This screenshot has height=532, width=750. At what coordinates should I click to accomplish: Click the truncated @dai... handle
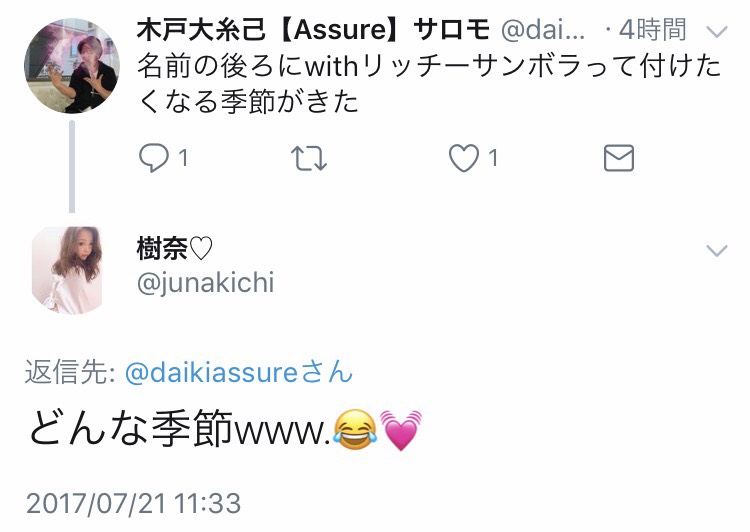point(543,30)
